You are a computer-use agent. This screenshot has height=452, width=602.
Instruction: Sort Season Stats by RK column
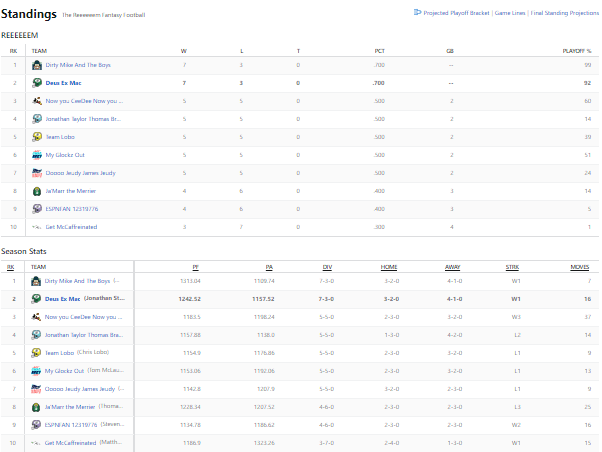click(11, 267)
